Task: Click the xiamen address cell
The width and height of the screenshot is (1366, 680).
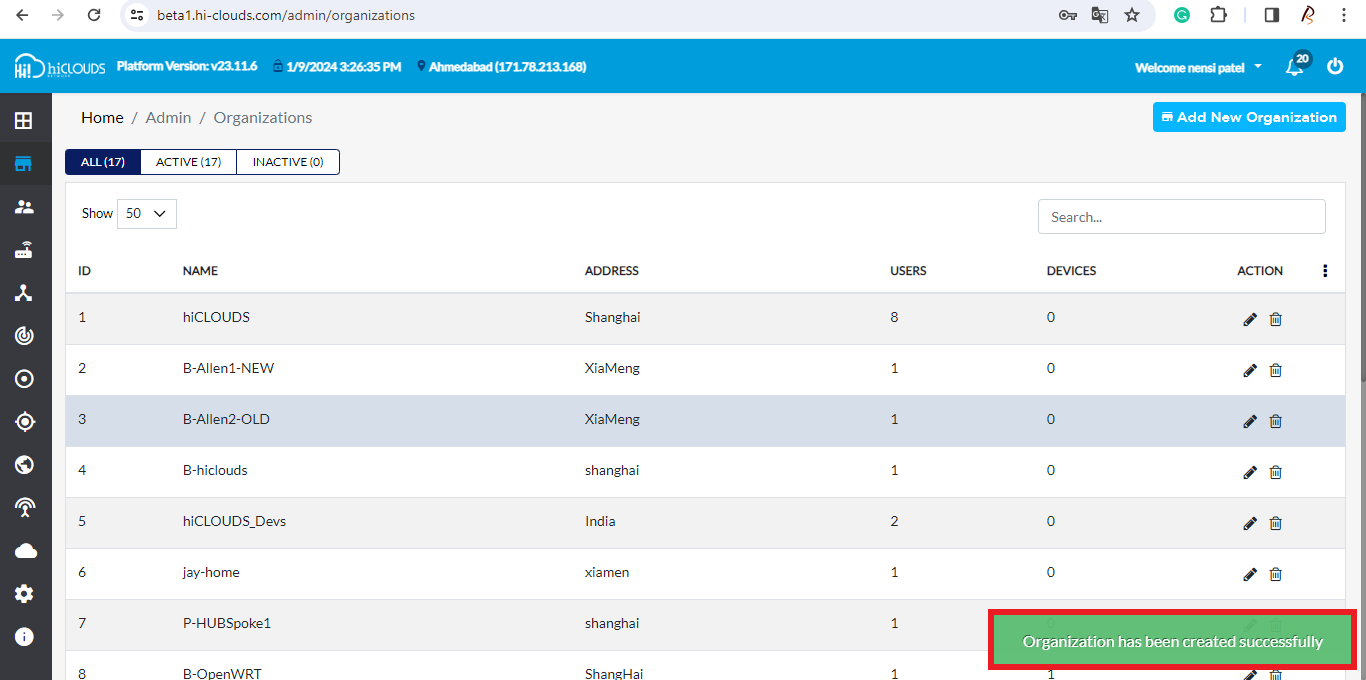Action: click(607, 572)
